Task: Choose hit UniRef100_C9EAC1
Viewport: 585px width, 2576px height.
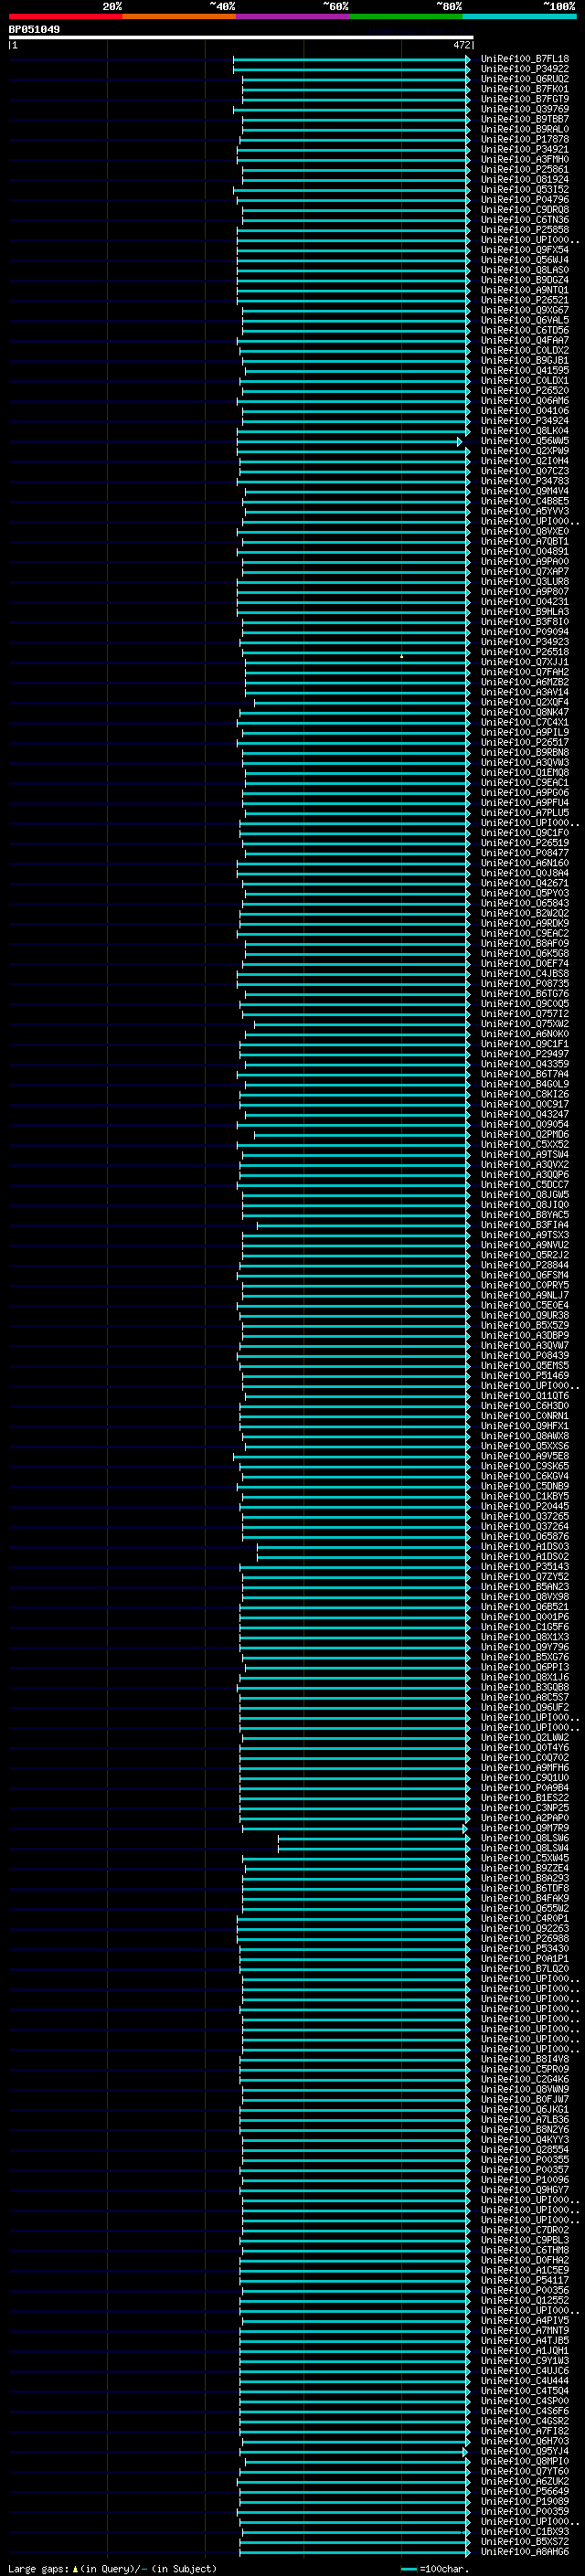Action: (x=524, y=782)
